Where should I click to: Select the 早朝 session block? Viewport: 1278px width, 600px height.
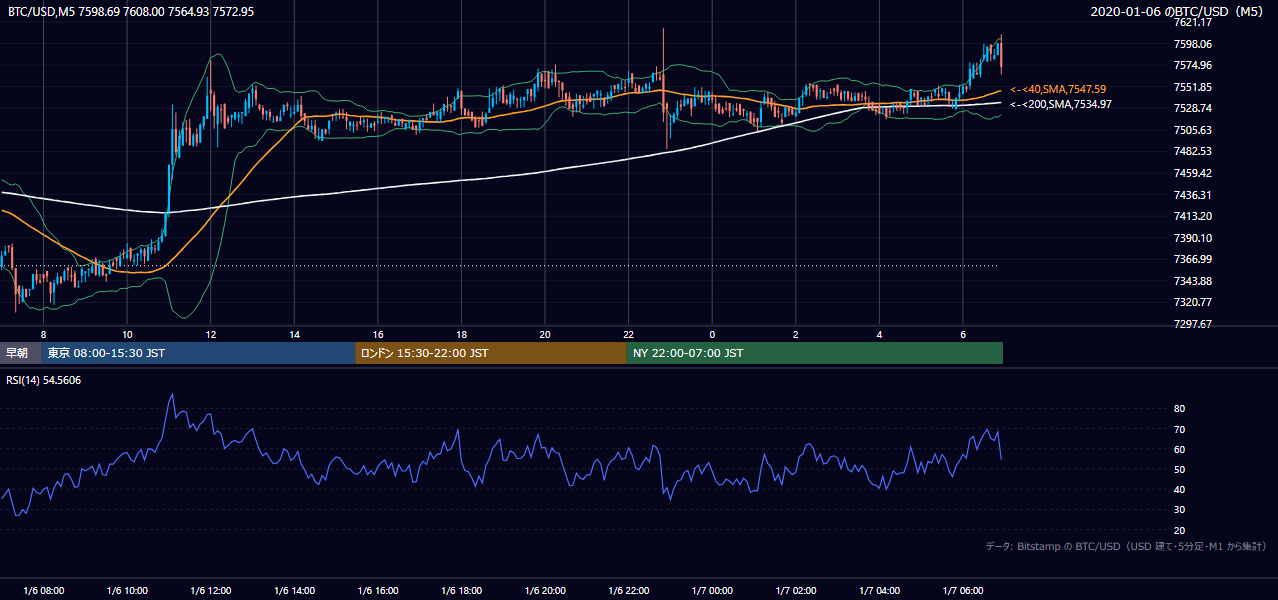pyautogui.click(x=20, y=353)
